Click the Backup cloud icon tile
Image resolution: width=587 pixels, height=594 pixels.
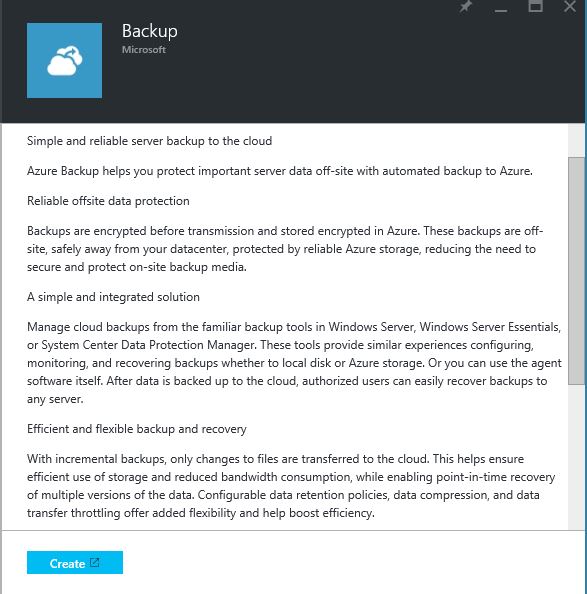64,61
